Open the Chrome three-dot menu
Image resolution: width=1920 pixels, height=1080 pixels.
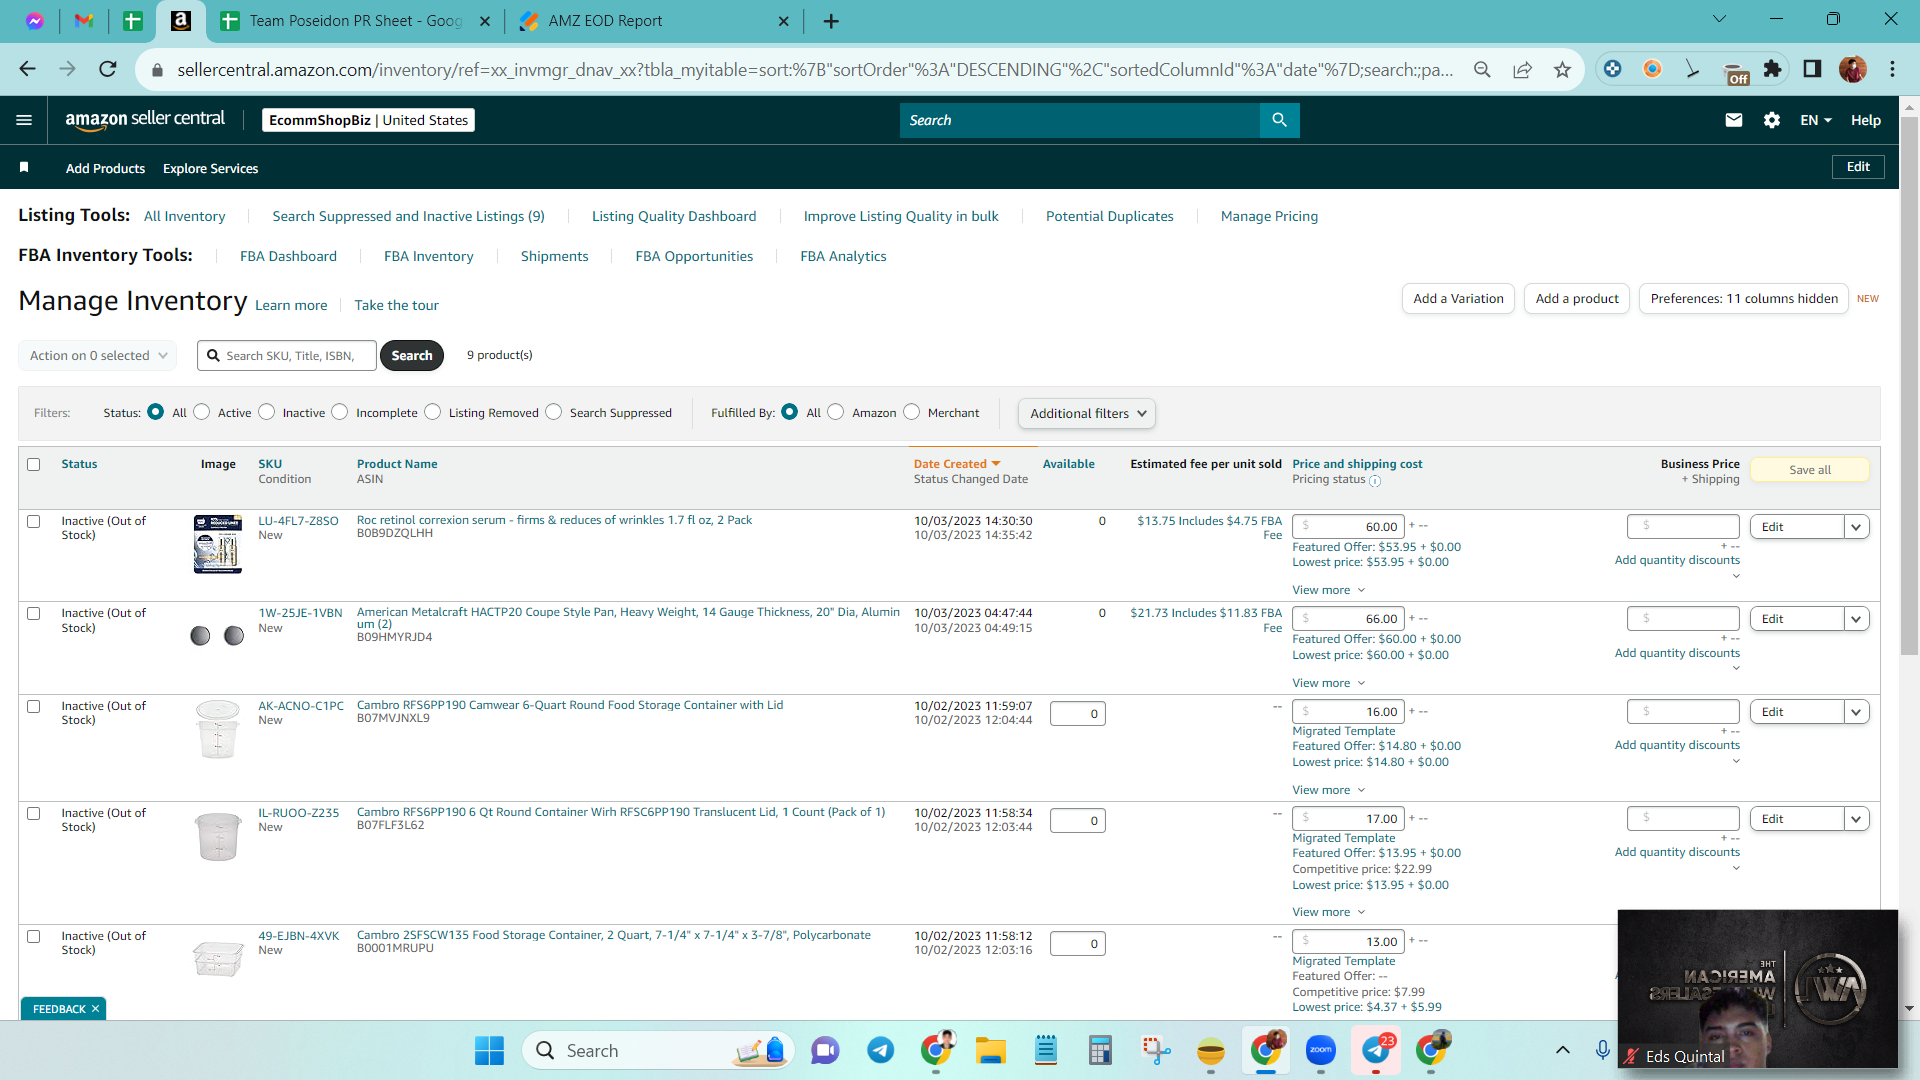pyautogui.click(x=1892, y=69)
